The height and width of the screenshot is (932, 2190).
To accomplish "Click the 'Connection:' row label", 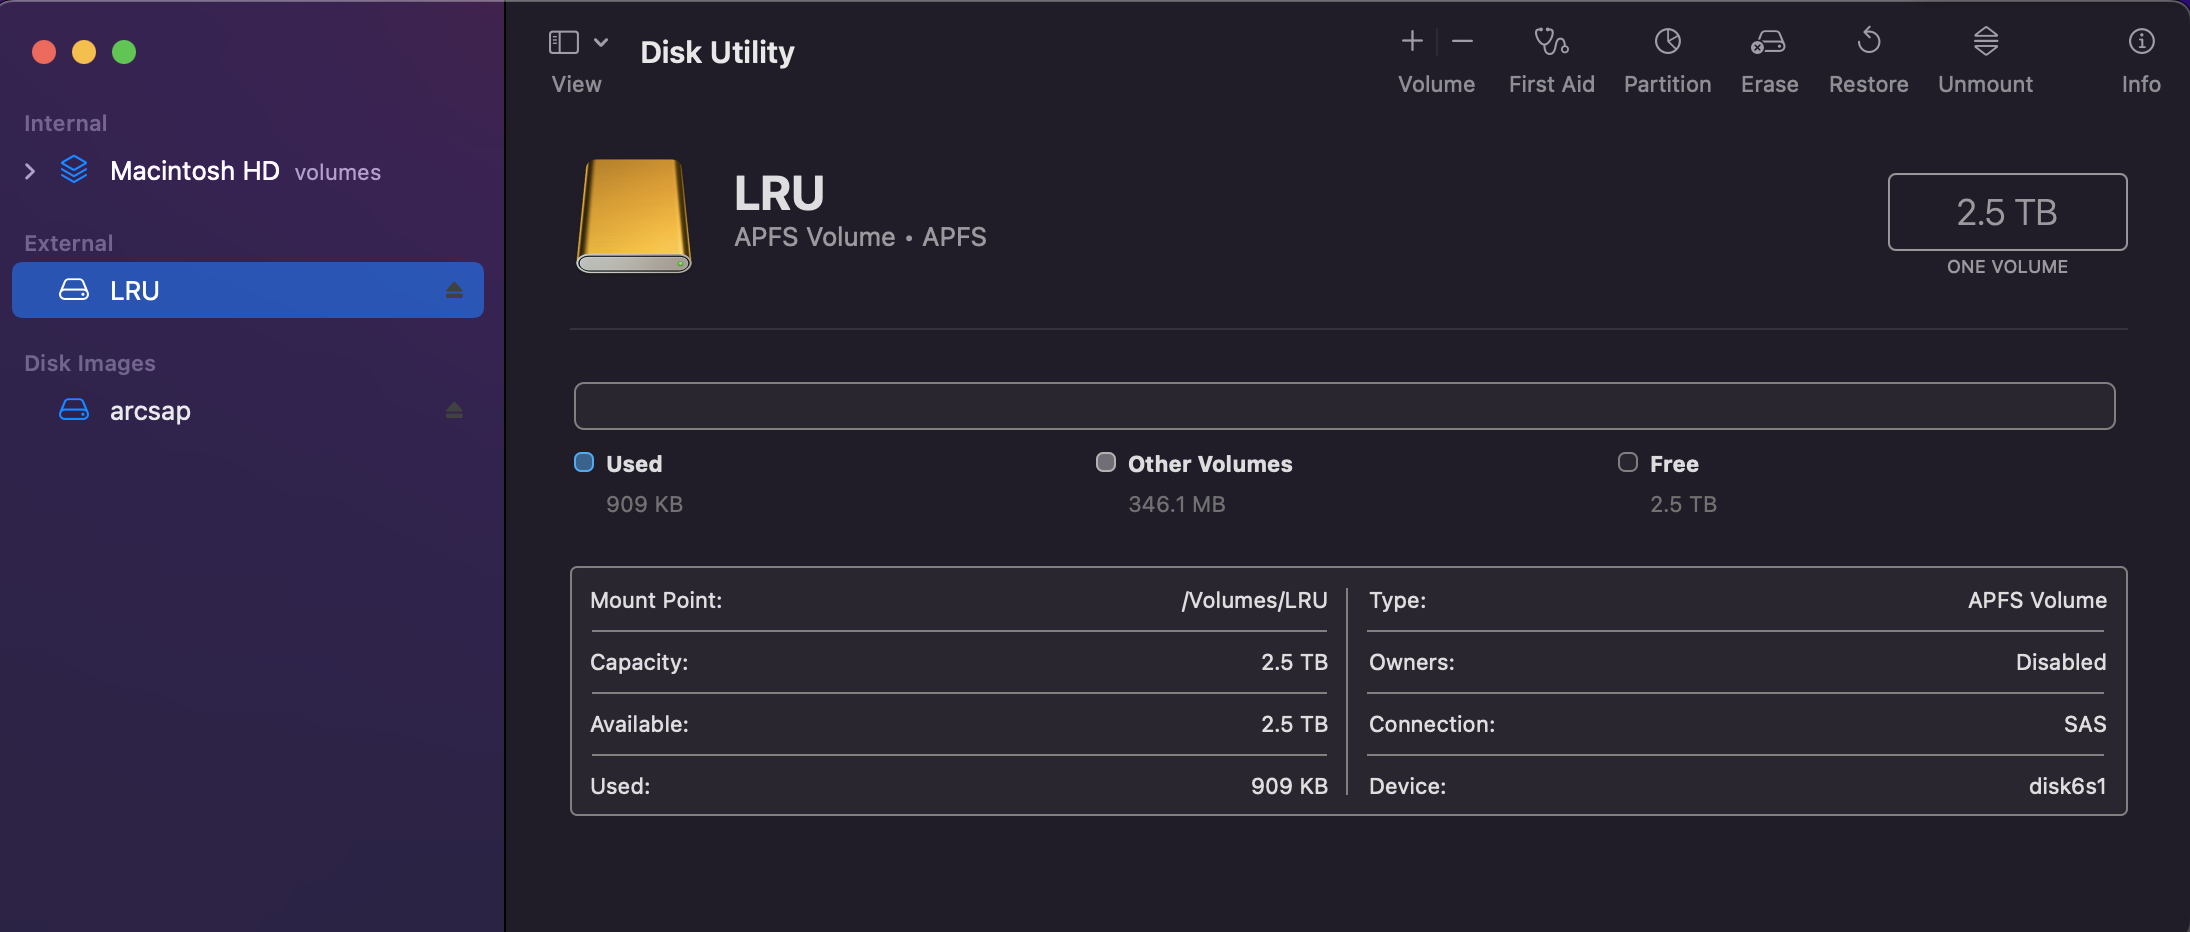I will [1432, 724].
